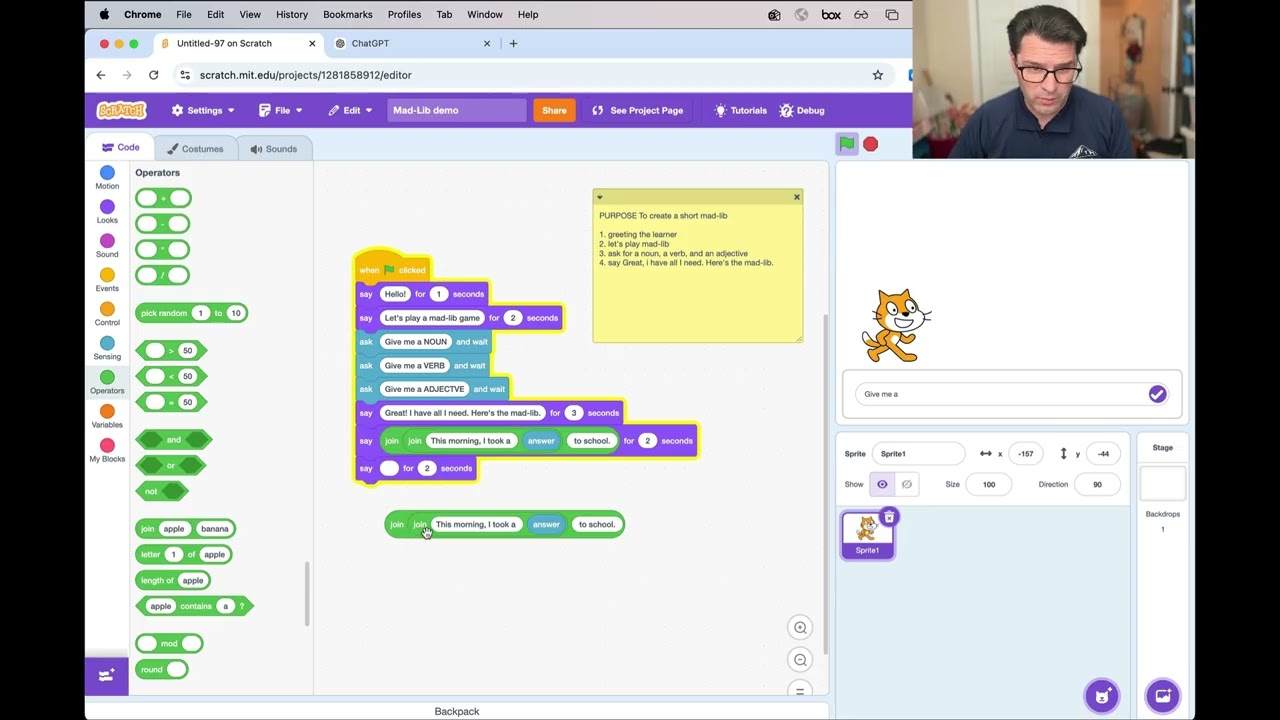Open the Settings dropdown menu
1280x720 pixels.
pyautogui.click(x=203, y=110)
